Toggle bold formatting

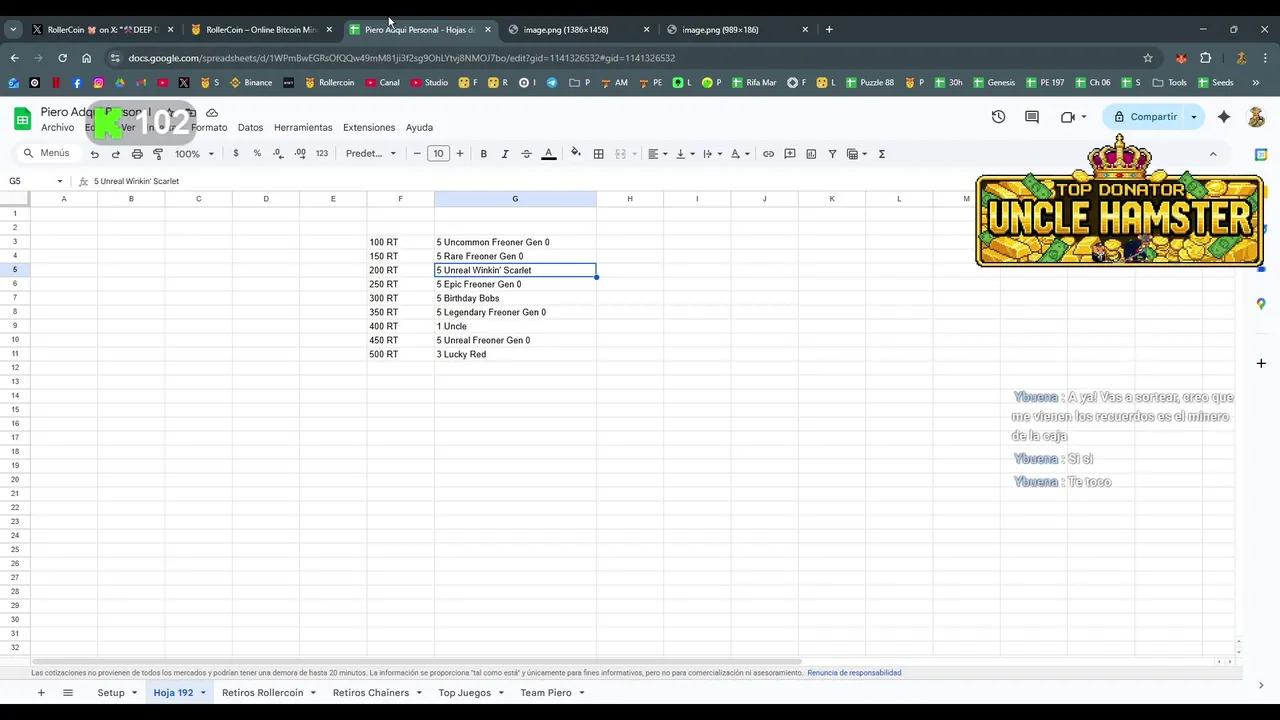click(483, 154)
